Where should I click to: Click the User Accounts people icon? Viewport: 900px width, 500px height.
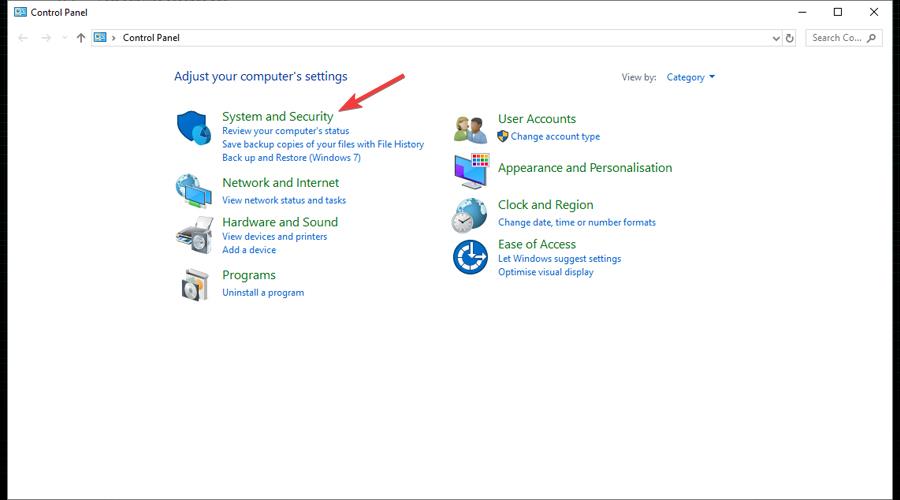coord(470,129)
